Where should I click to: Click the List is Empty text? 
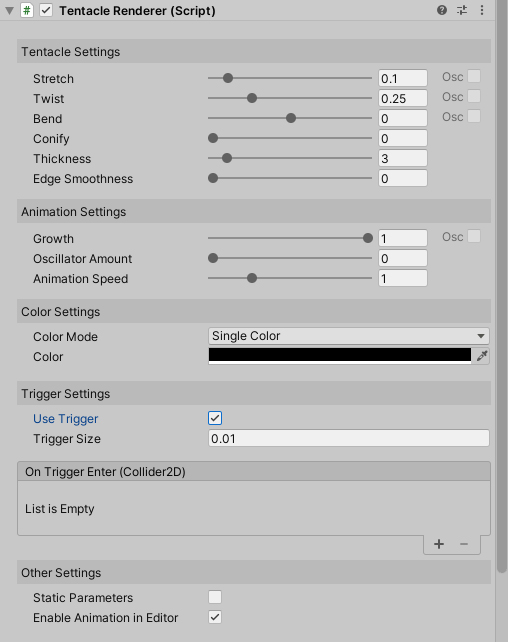coord(60,509)
